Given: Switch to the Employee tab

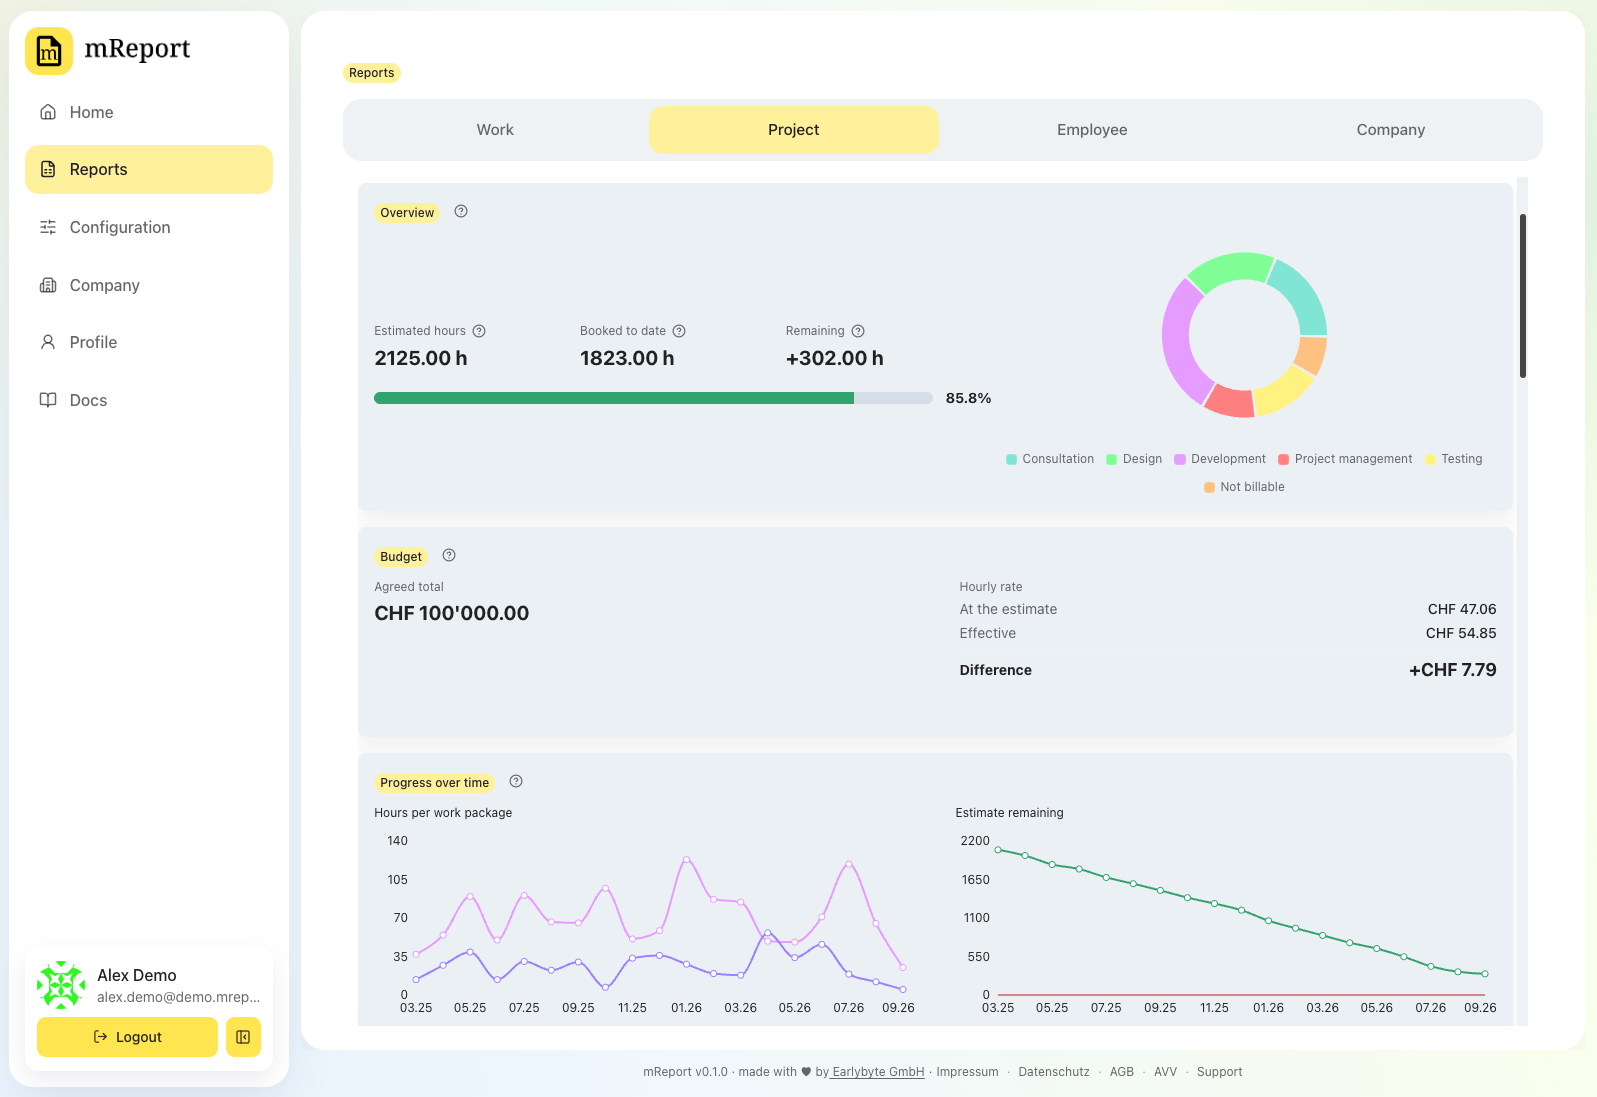Looking at the screenshot, I should coord(1092,130).
